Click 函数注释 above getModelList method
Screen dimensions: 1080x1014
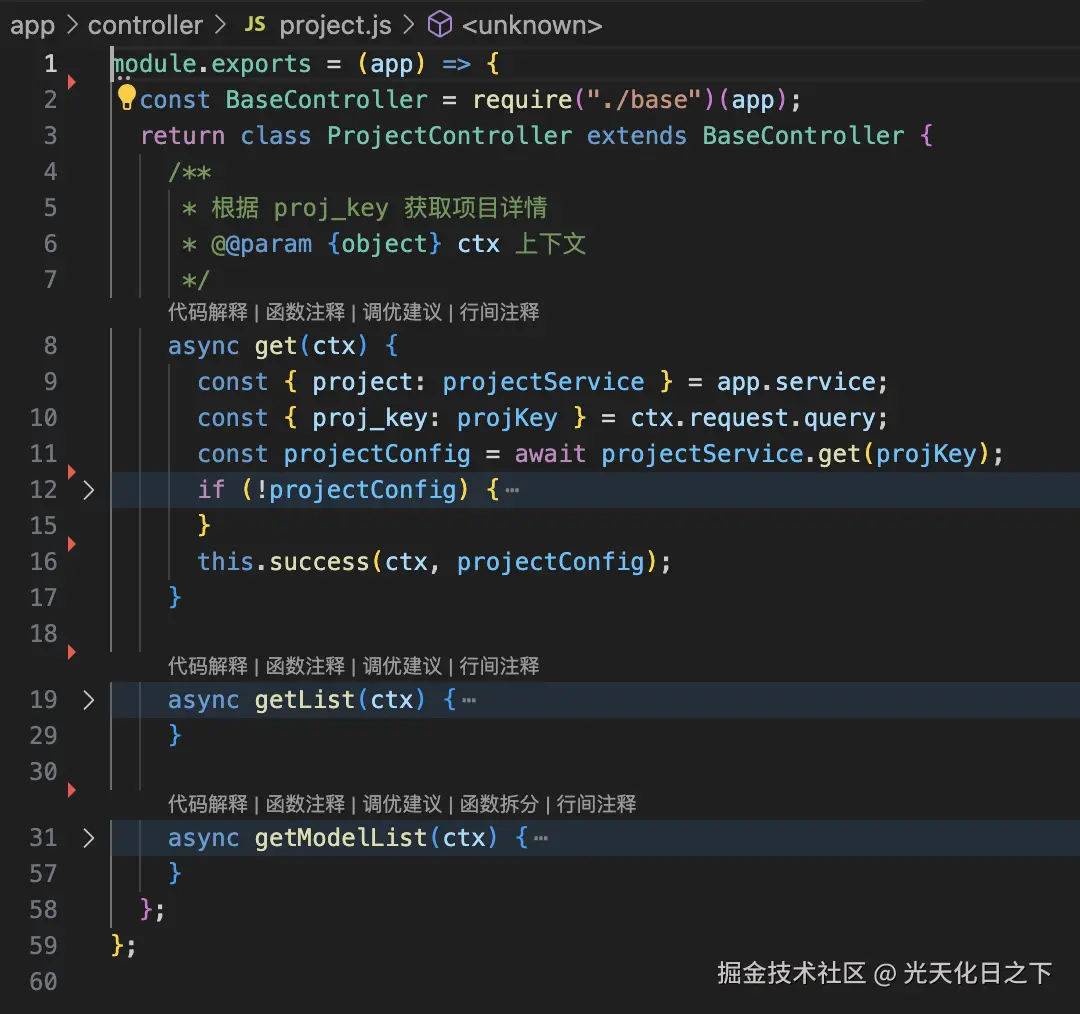[305, 804]
